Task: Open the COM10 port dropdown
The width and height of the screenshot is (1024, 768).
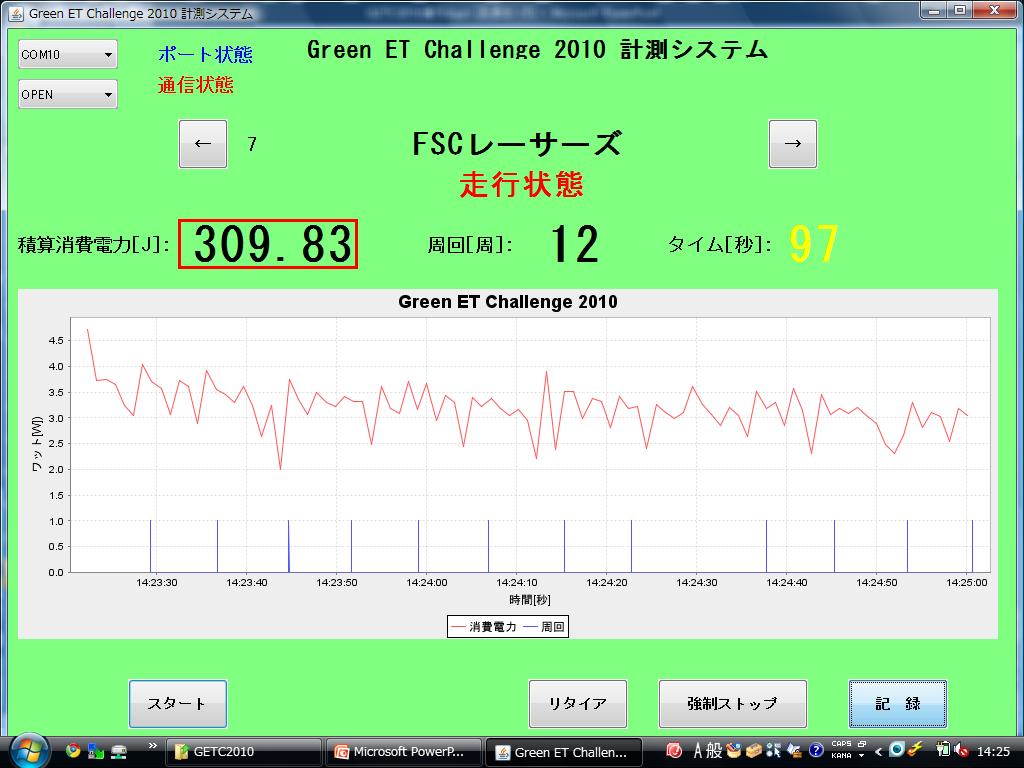Action: [x=67, y=55]
